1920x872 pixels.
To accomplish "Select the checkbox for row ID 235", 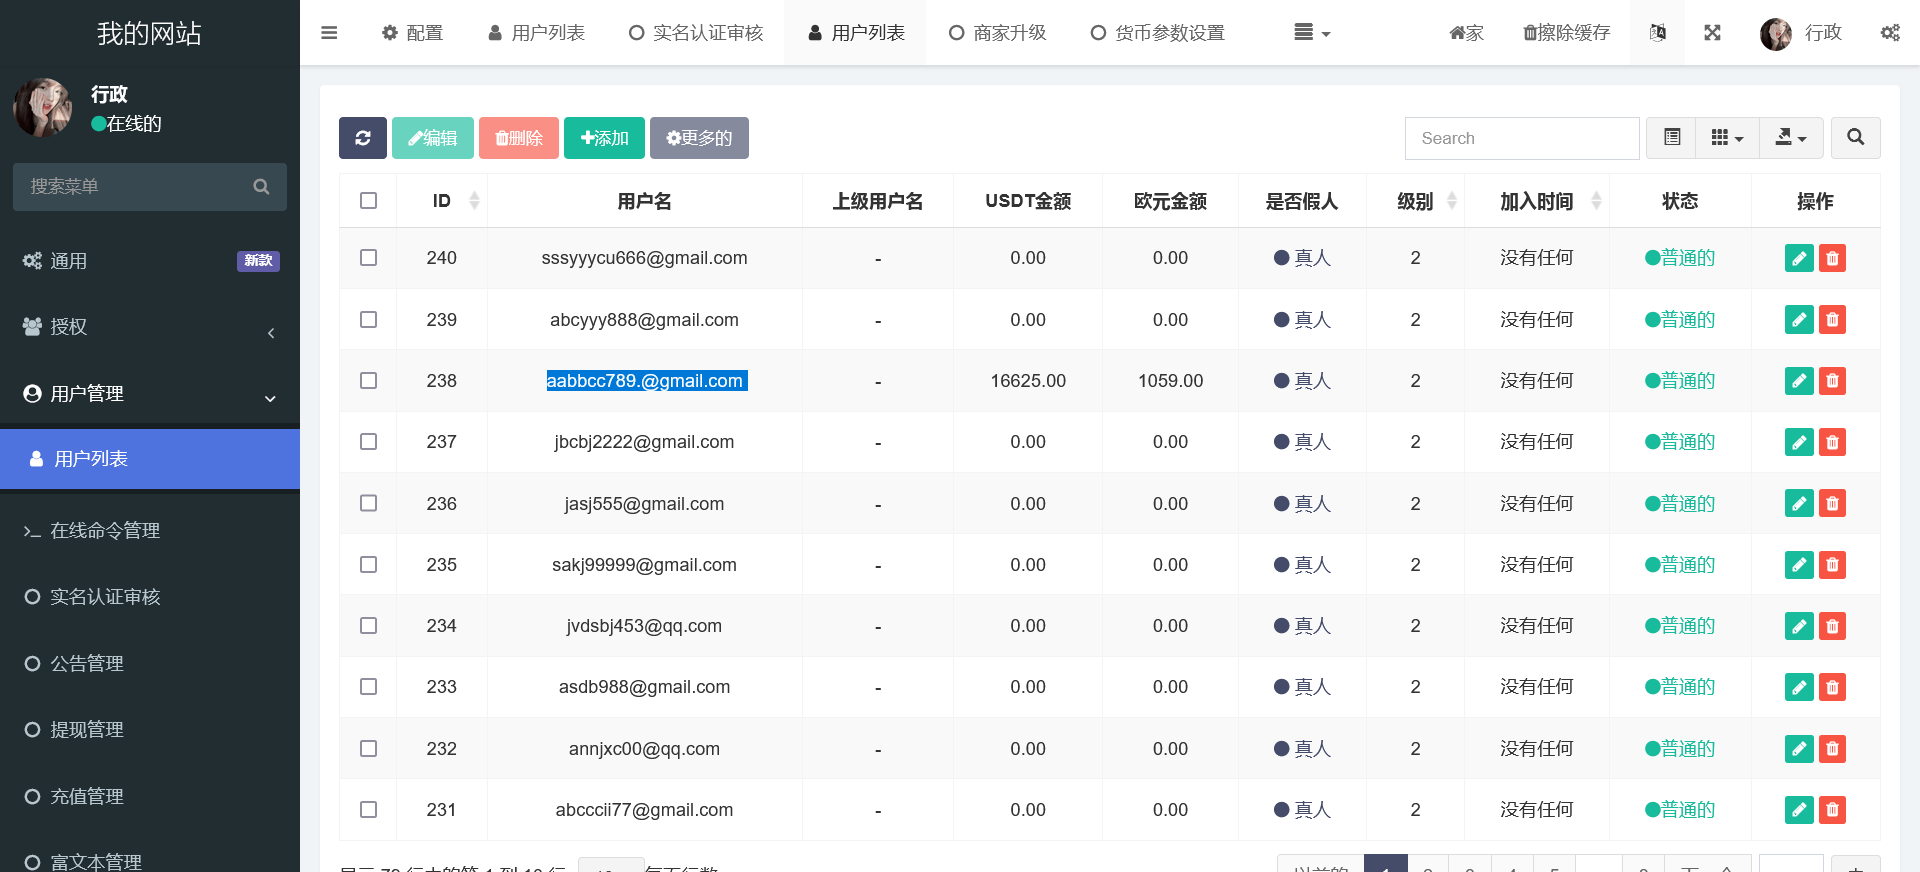I will [x=368, y=565].
